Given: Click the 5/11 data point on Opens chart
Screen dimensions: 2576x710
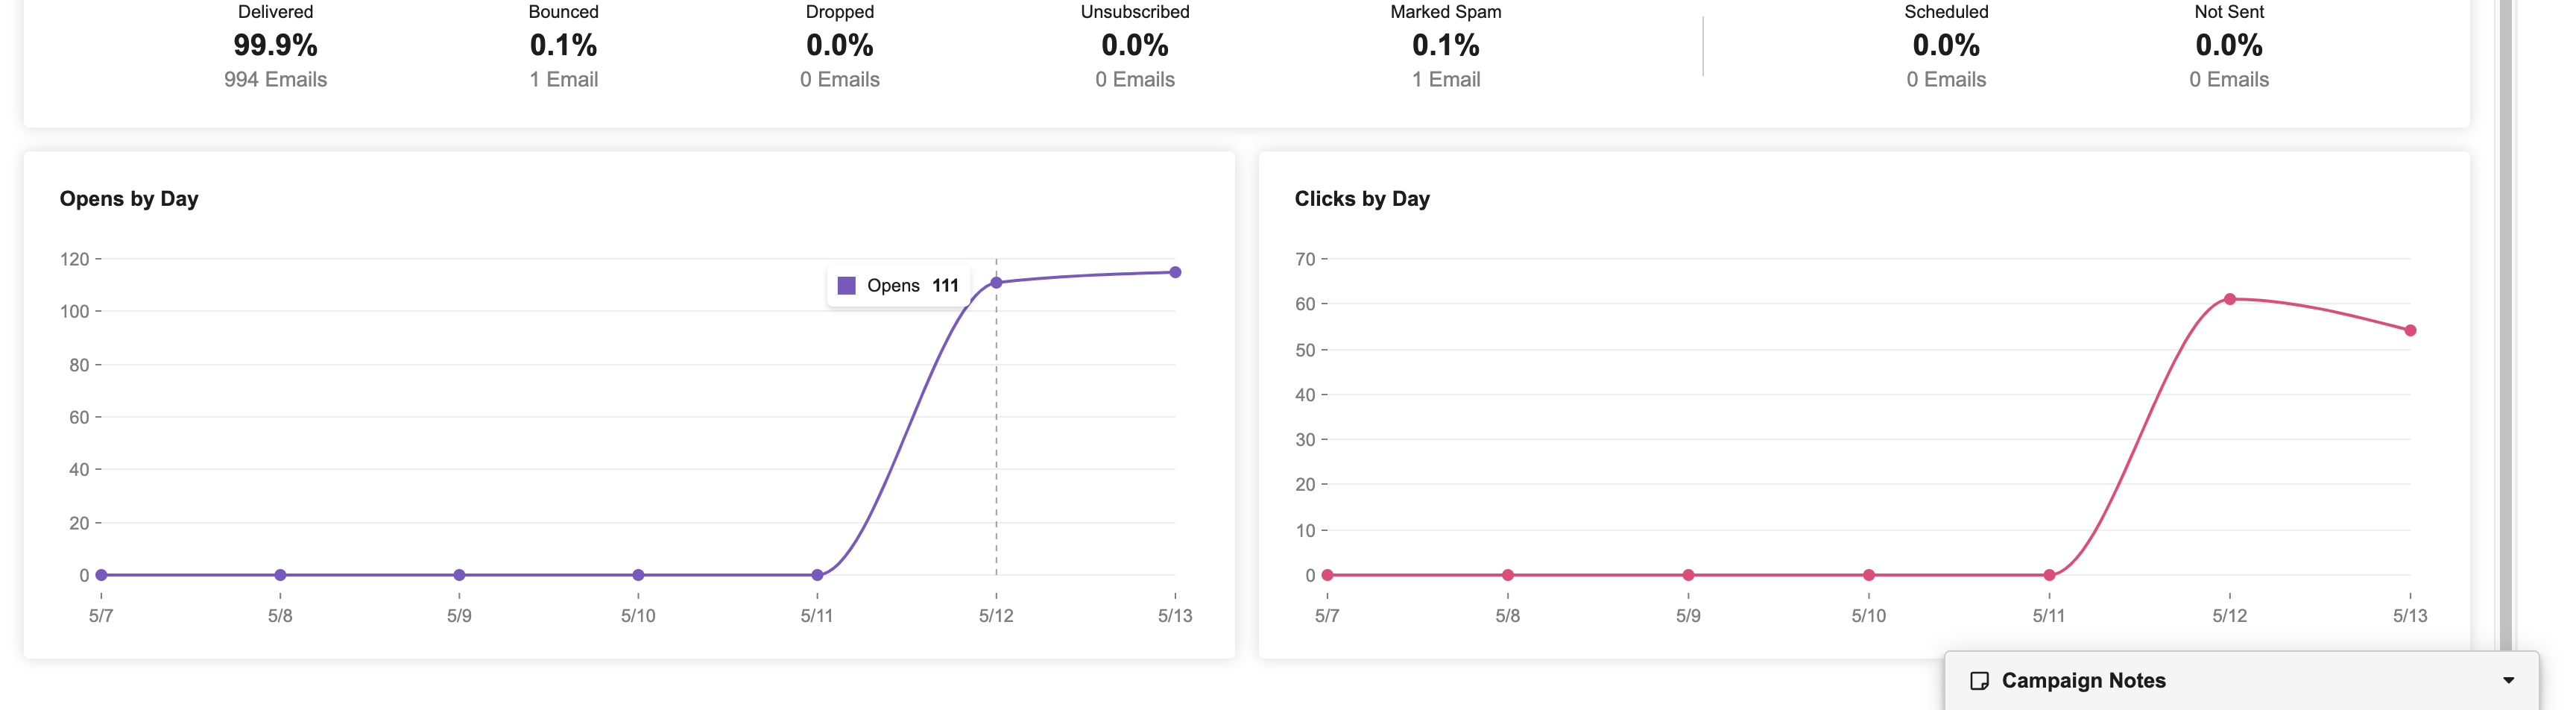Looking at the screenshot, I should [817, 575].
